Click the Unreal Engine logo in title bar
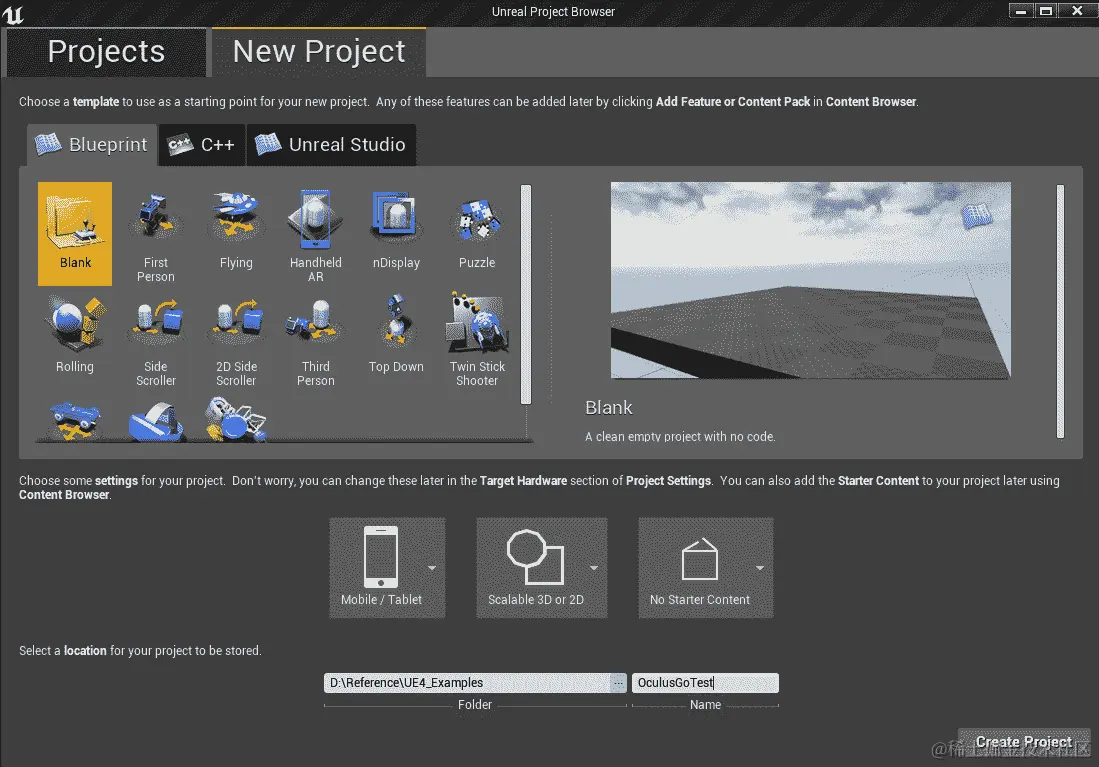 click(x=13, y=13)
